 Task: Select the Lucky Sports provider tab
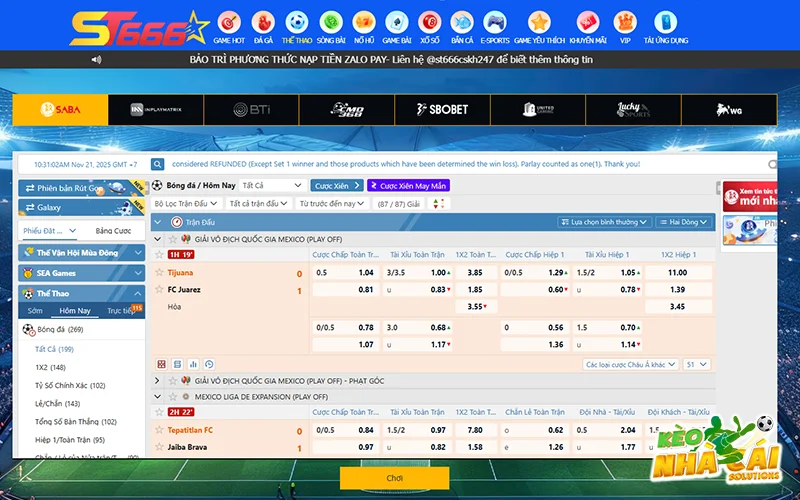click(x=633, y=109)
